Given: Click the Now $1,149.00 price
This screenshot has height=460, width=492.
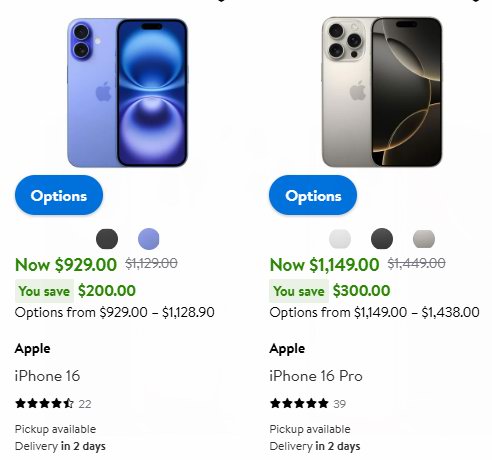Looking at the screenshot, I should click(x=324, y=265).
